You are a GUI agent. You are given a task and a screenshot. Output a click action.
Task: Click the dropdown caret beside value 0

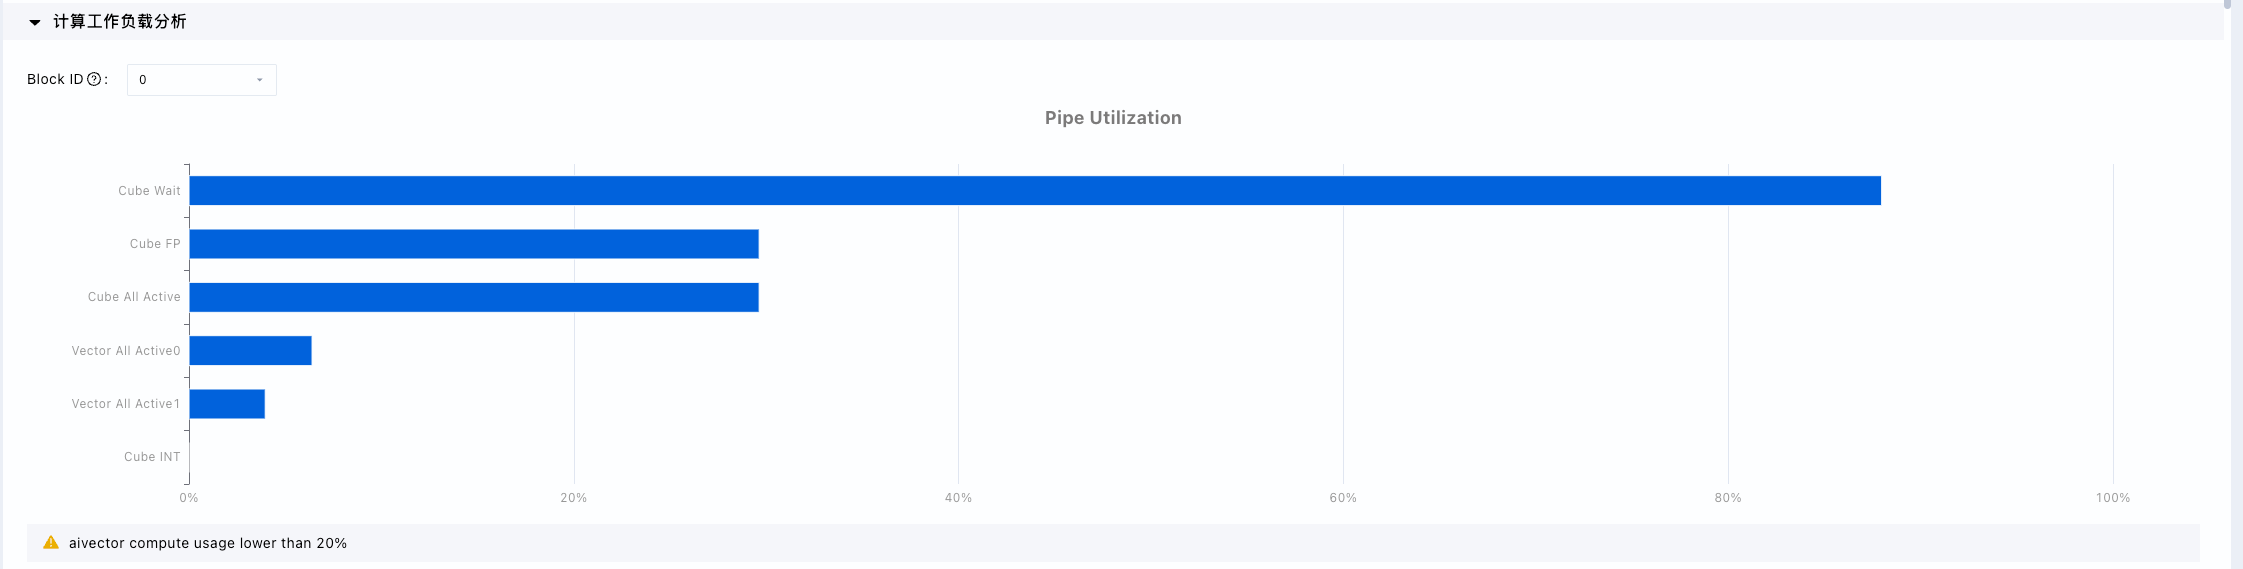260,80
